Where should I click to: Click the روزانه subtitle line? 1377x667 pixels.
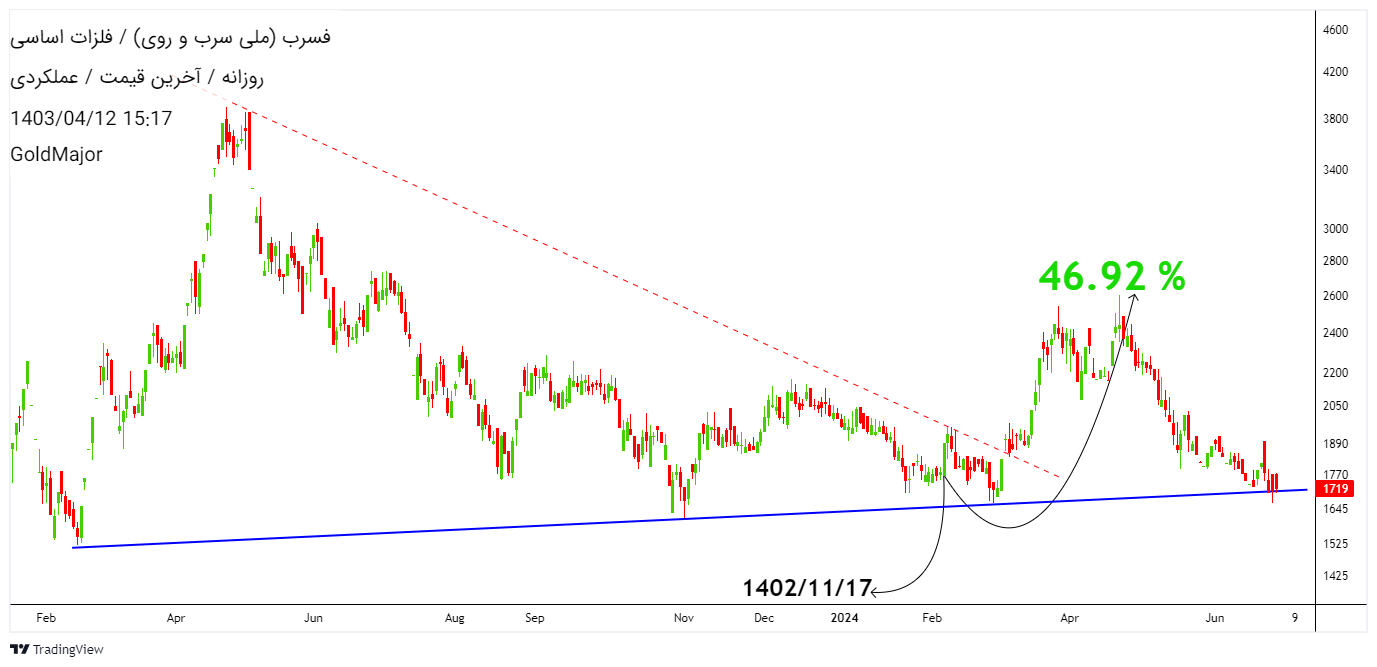click(x=138, y=78)
